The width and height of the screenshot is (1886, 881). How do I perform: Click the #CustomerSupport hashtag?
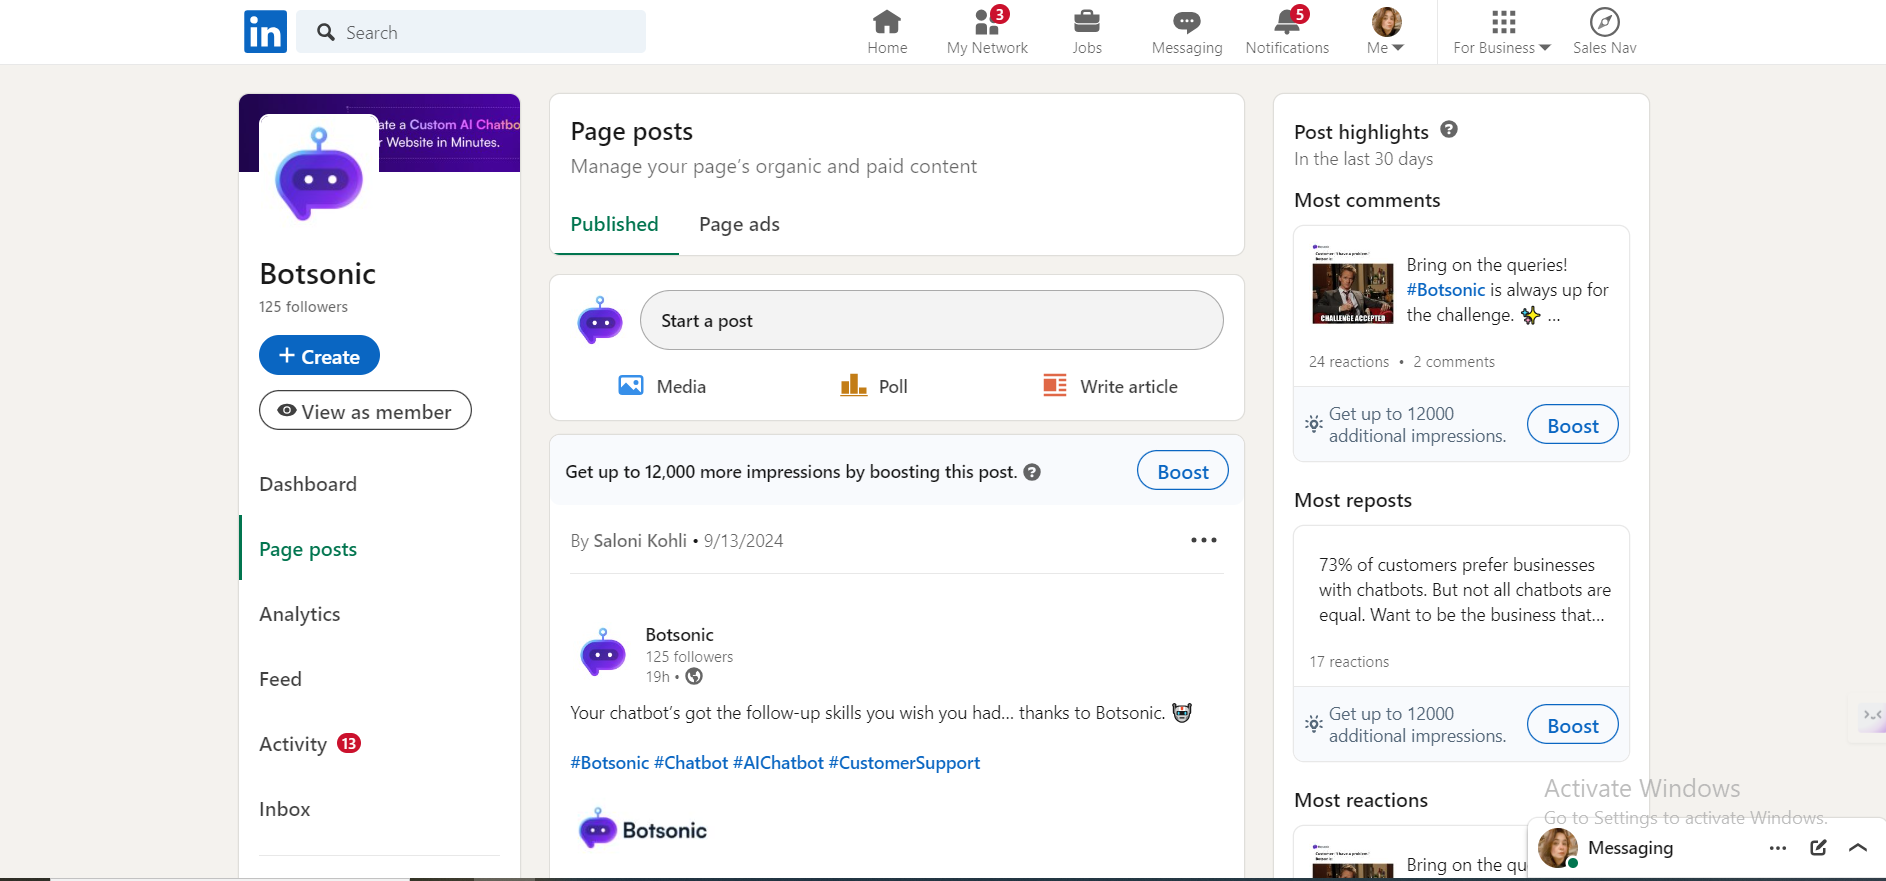coord(904,763)
